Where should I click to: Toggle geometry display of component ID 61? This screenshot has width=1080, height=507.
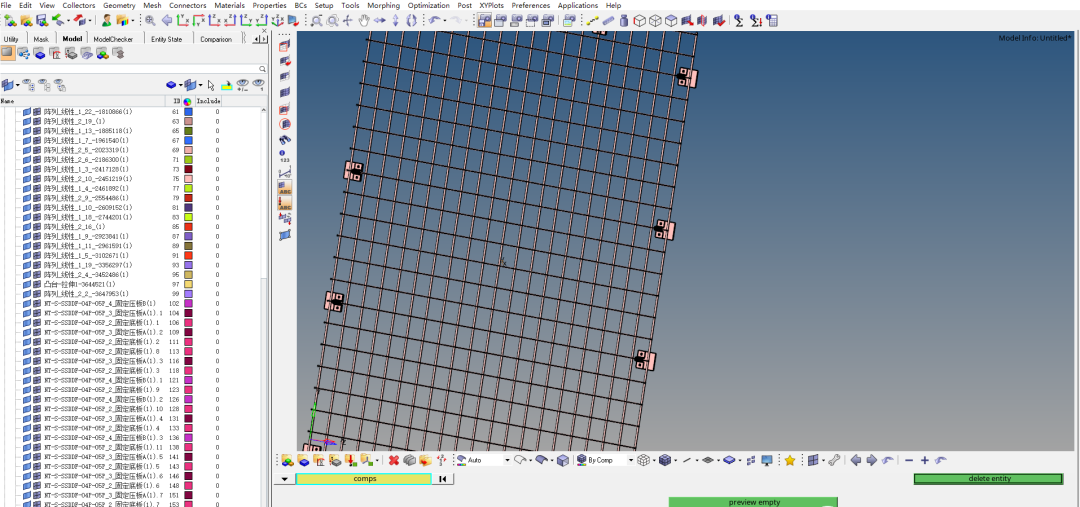[27, 112]
